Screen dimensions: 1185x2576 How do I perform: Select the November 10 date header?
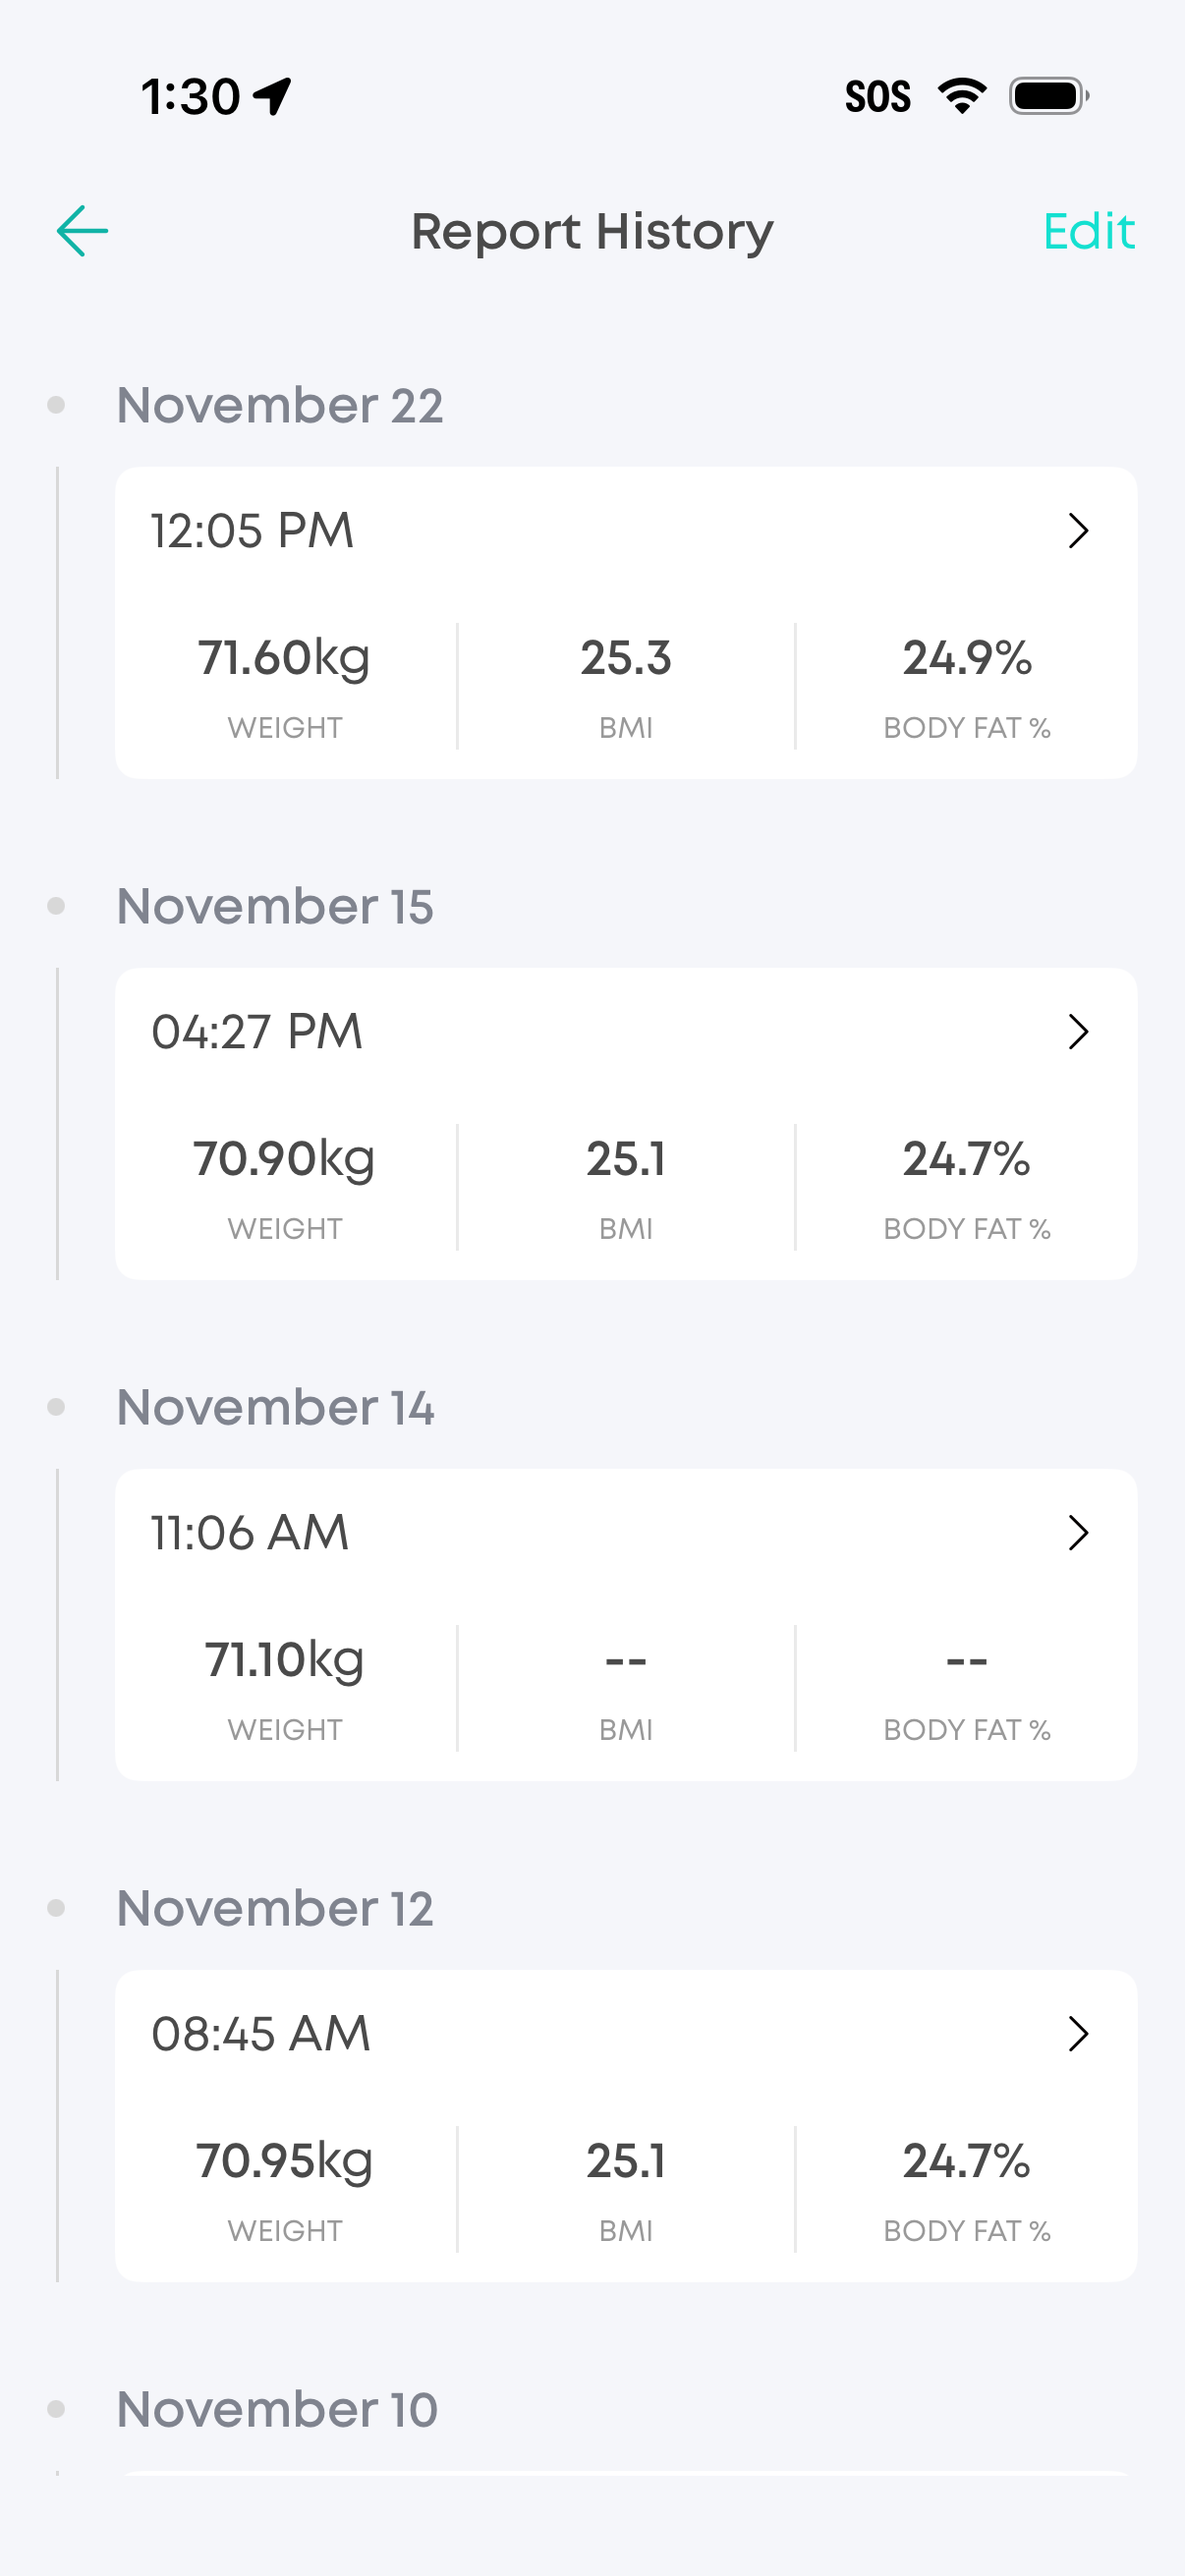pyautogui.click(x=276, y=2408)
